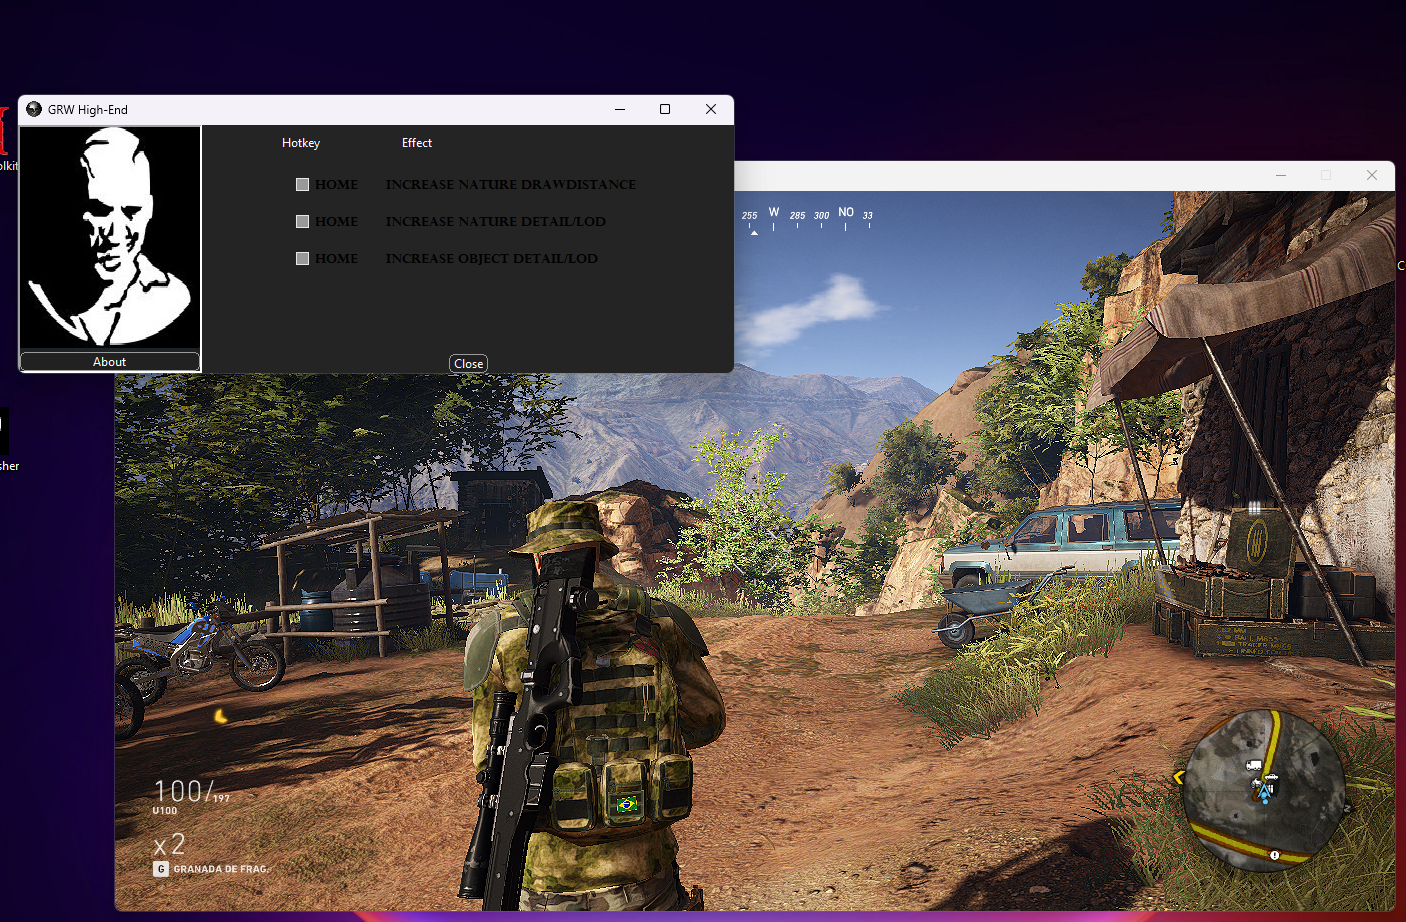Close the game window
Screen dimensions: 1406x922
click(x=1372, y=175)
